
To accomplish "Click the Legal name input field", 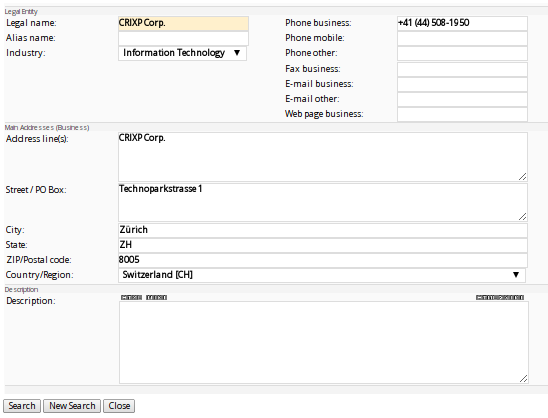I will [x=183, y=23].
